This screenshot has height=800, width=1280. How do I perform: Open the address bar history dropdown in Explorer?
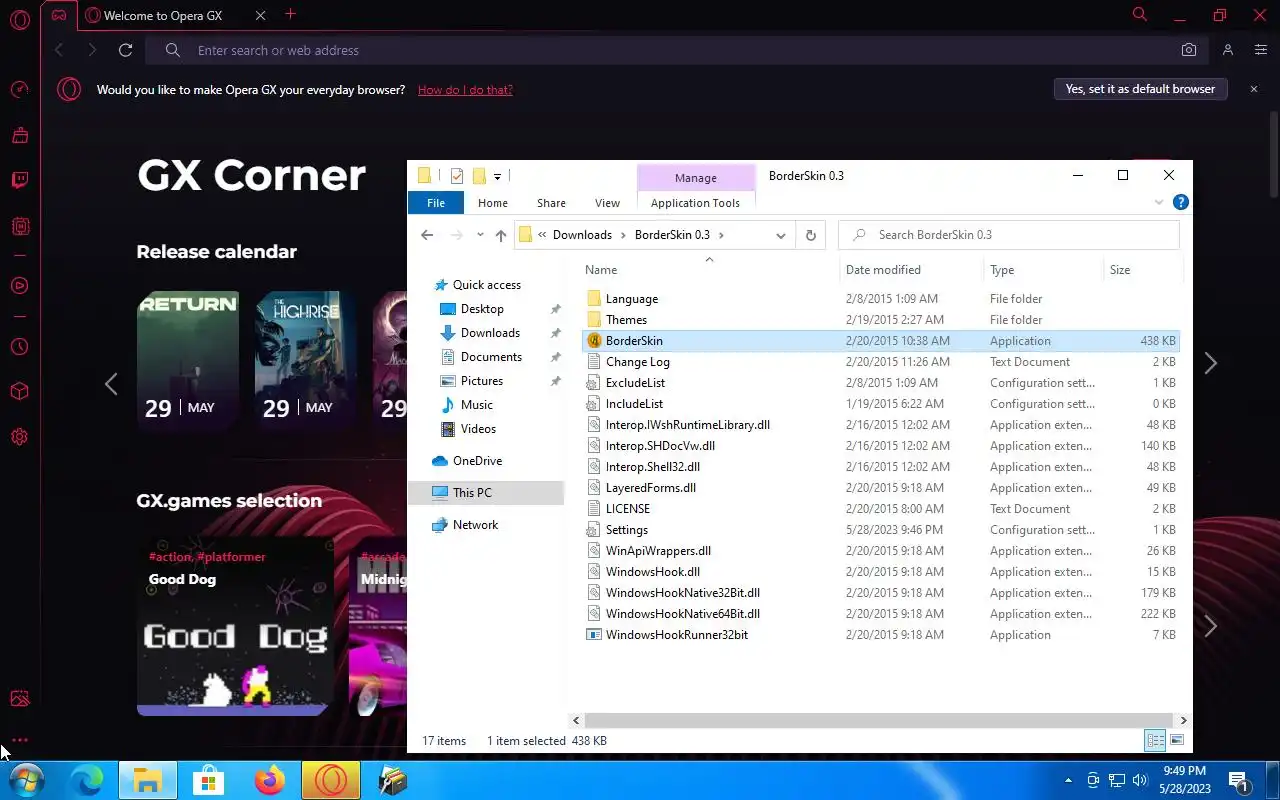pos(781,235)
